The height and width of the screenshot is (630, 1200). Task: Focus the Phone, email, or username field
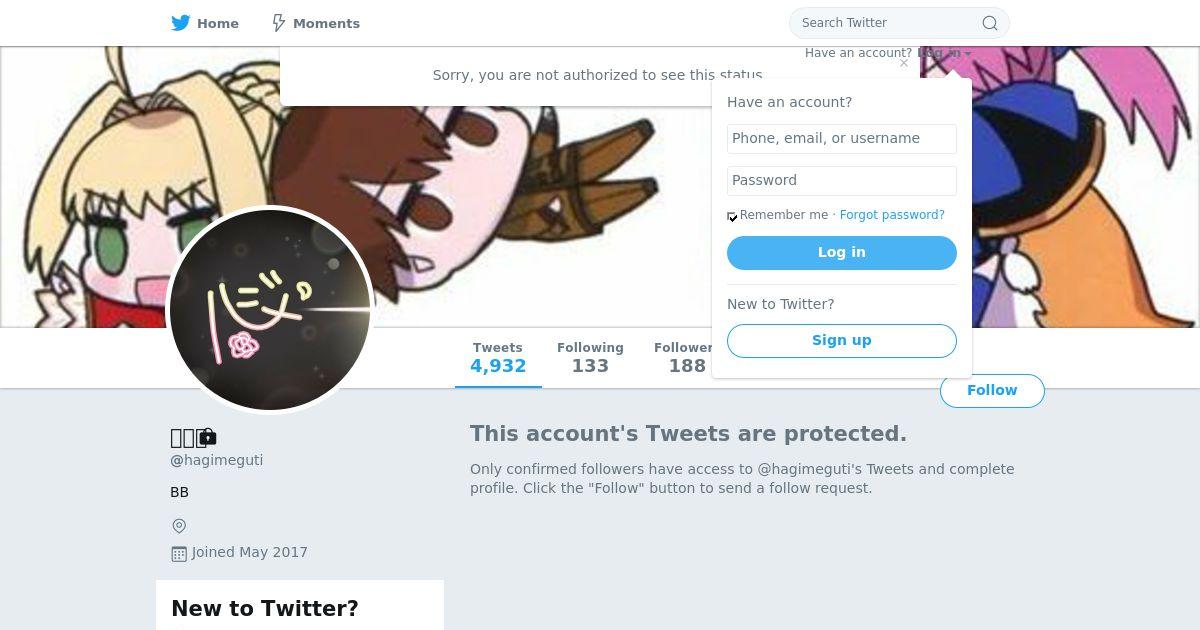pyautogui.click(x=841, y=139)
